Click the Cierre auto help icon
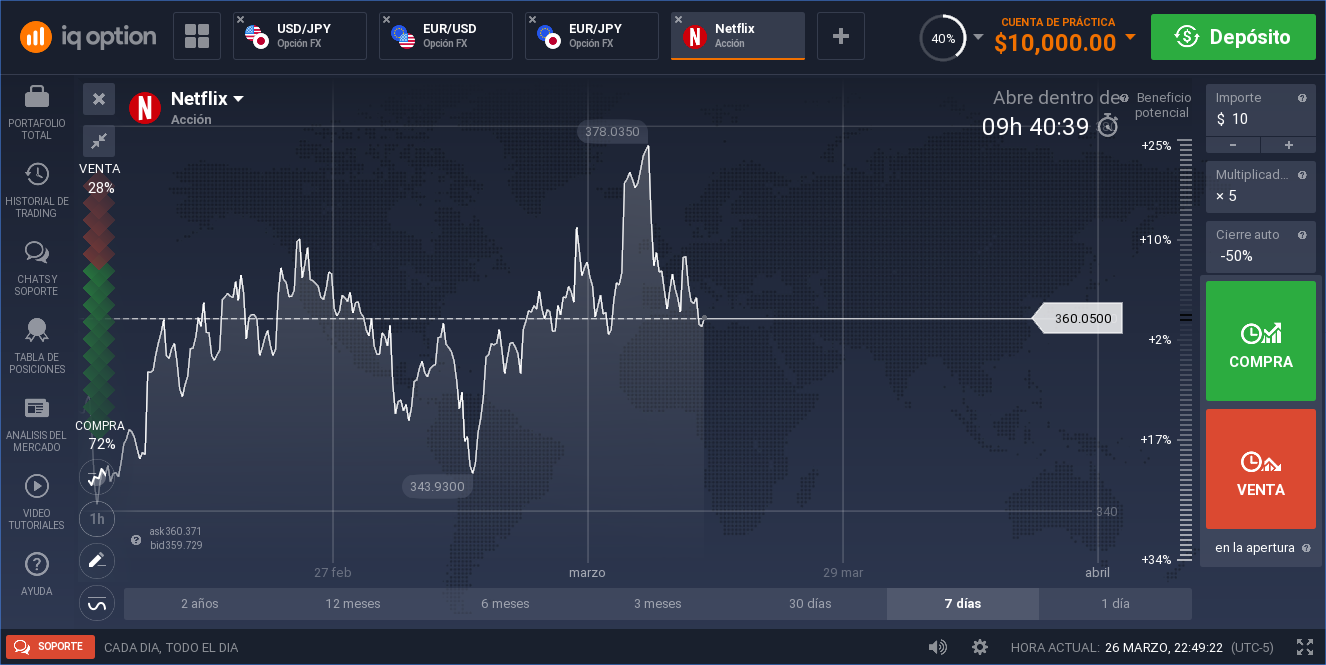The width and height of the screenshot is (1326, 665). [1302, 235]
